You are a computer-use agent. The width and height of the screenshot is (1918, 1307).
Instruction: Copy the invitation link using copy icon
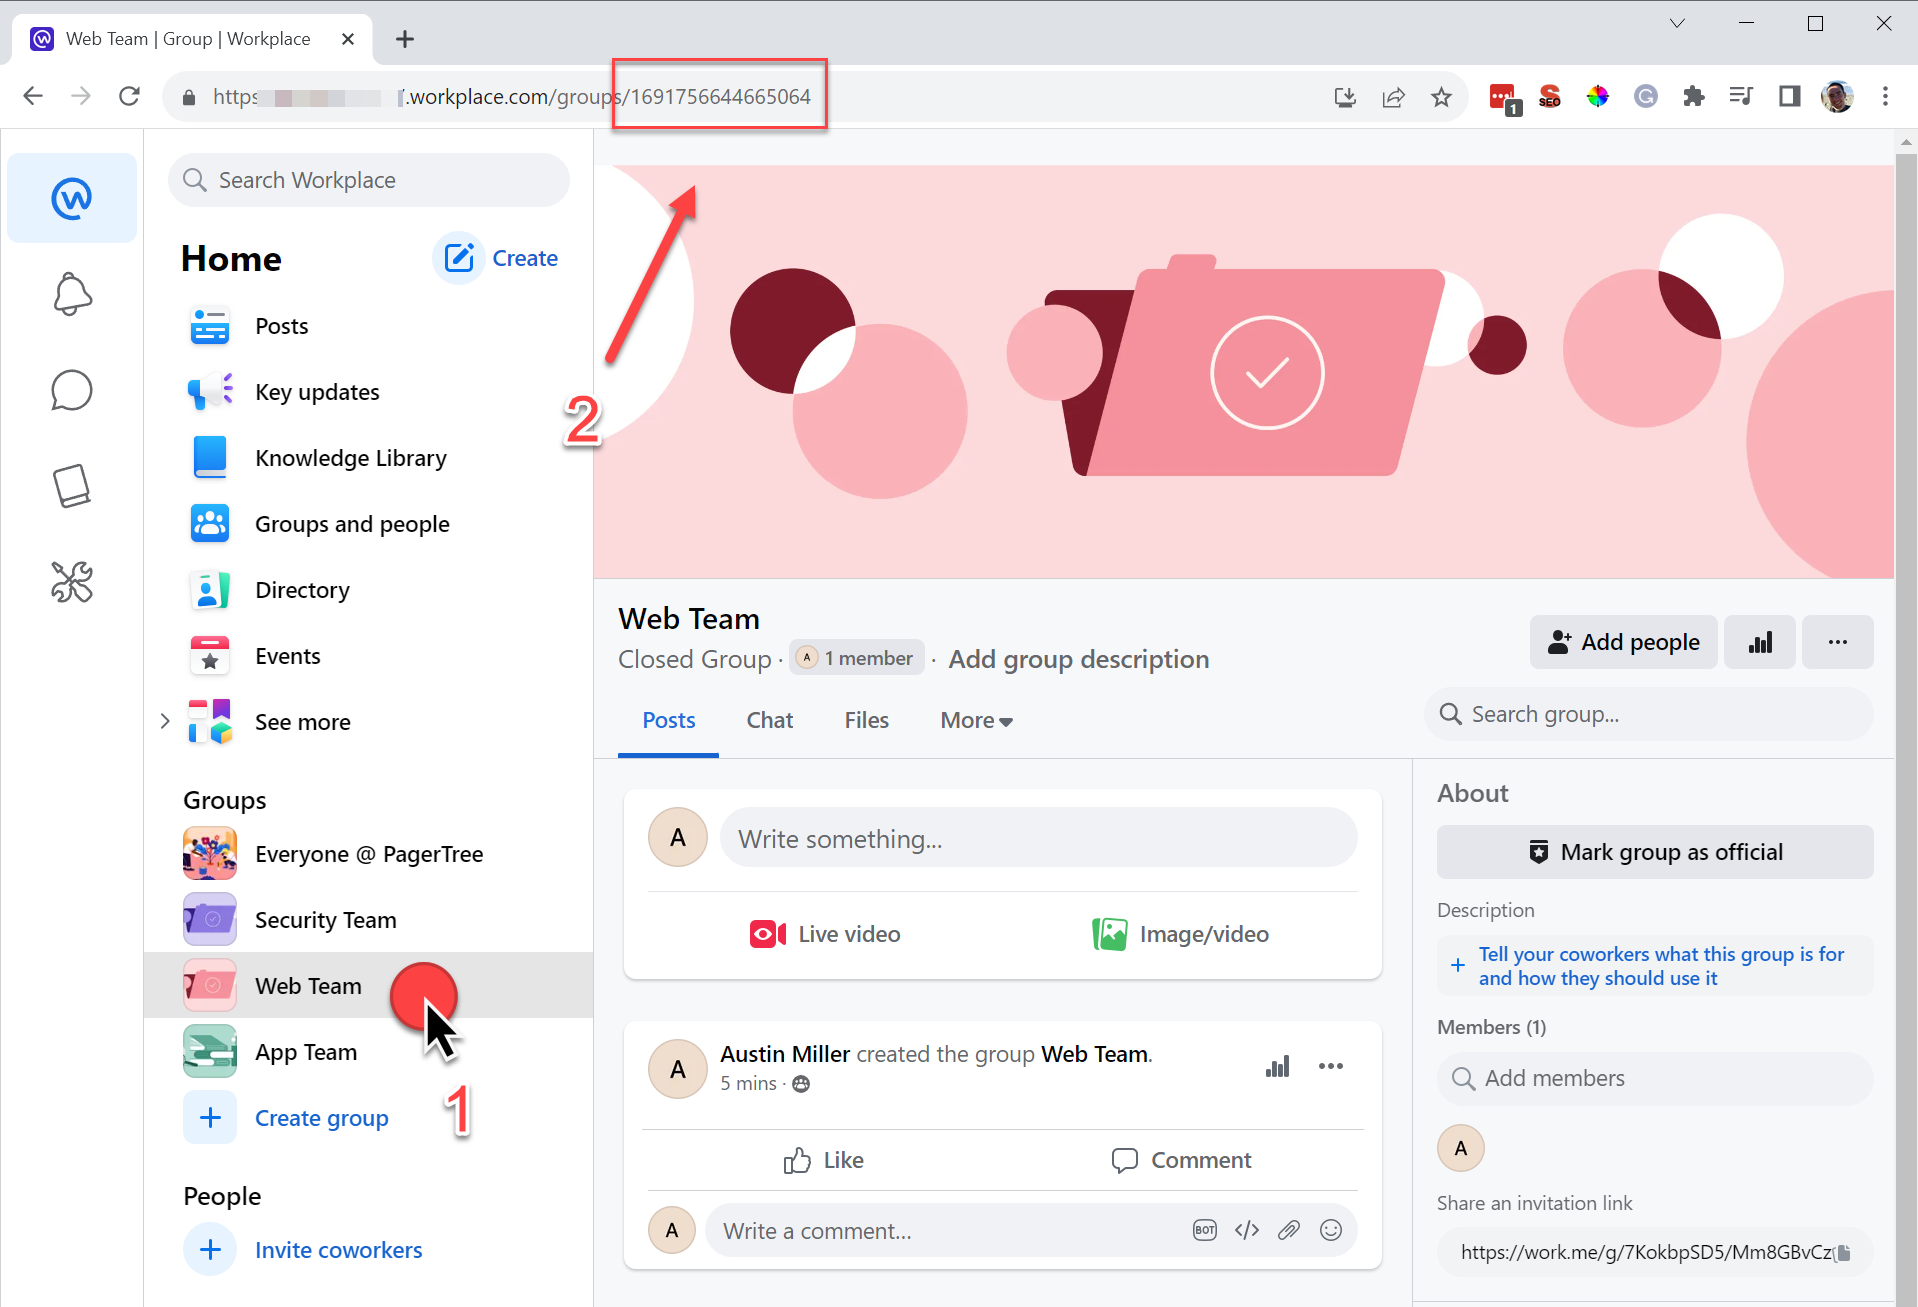1843,1252
